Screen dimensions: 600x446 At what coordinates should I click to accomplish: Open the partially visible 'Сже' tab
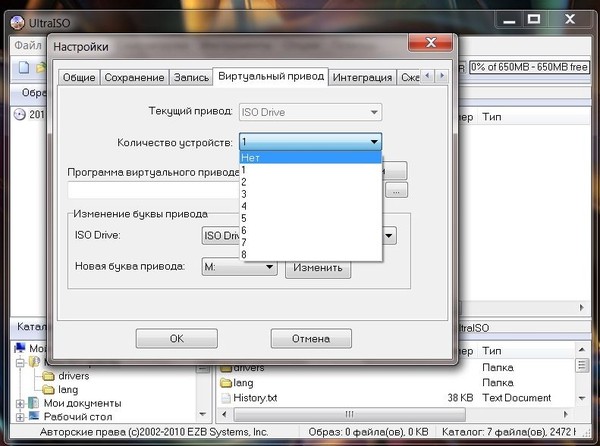coord(409,78)
